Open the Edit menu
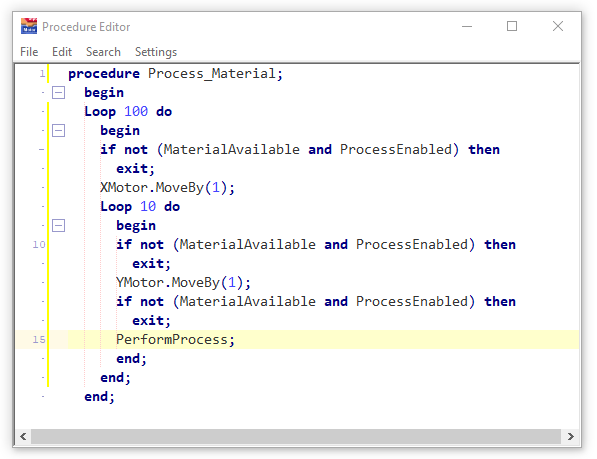The image size is (597, 459). 62,52
